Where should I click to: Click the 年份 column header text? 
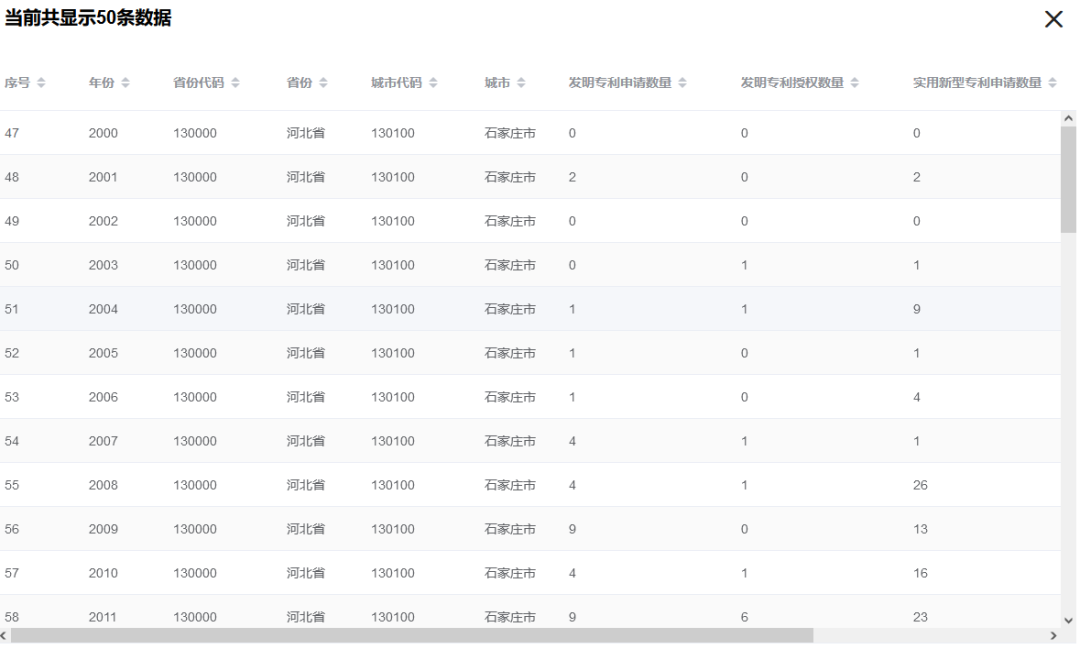(101, 83)
